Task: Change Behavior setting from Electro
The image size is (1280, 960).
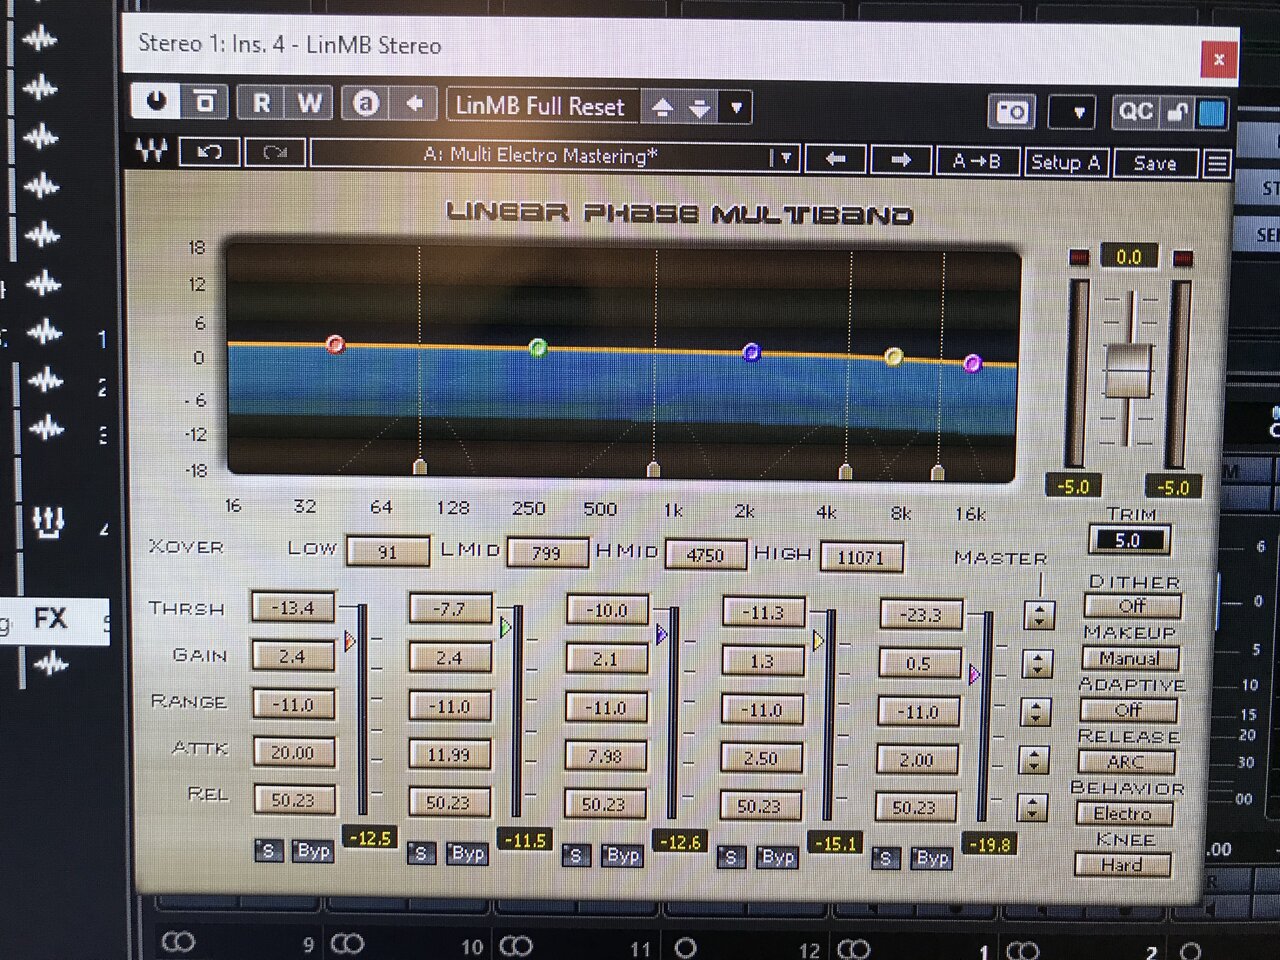Action: 1123,813
